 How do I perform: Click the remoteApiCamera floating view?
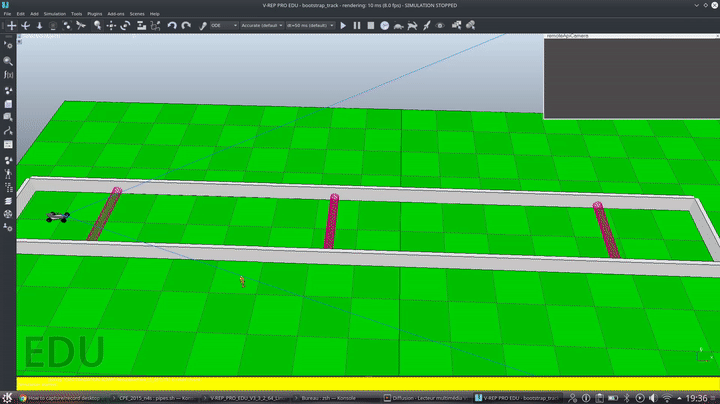pyautogui.click(x=631, y=75)
